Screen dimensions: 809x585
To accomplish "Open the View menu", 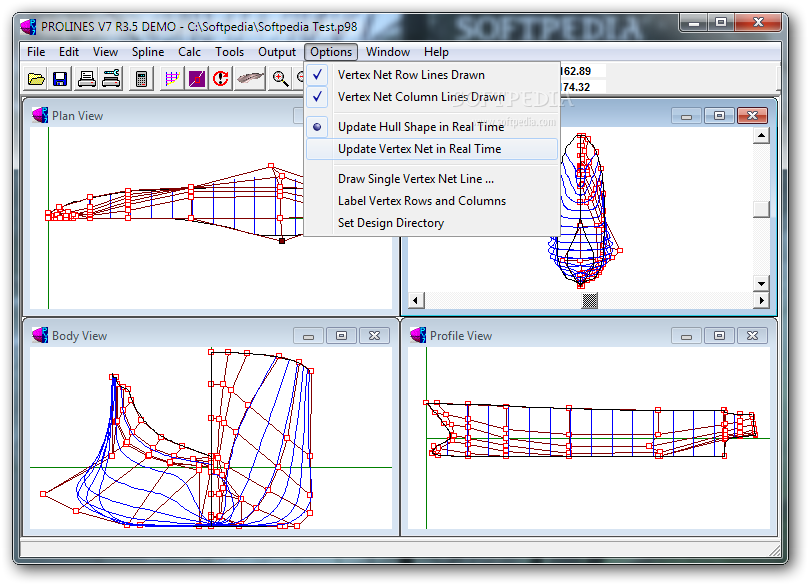I will coord(105,52).
